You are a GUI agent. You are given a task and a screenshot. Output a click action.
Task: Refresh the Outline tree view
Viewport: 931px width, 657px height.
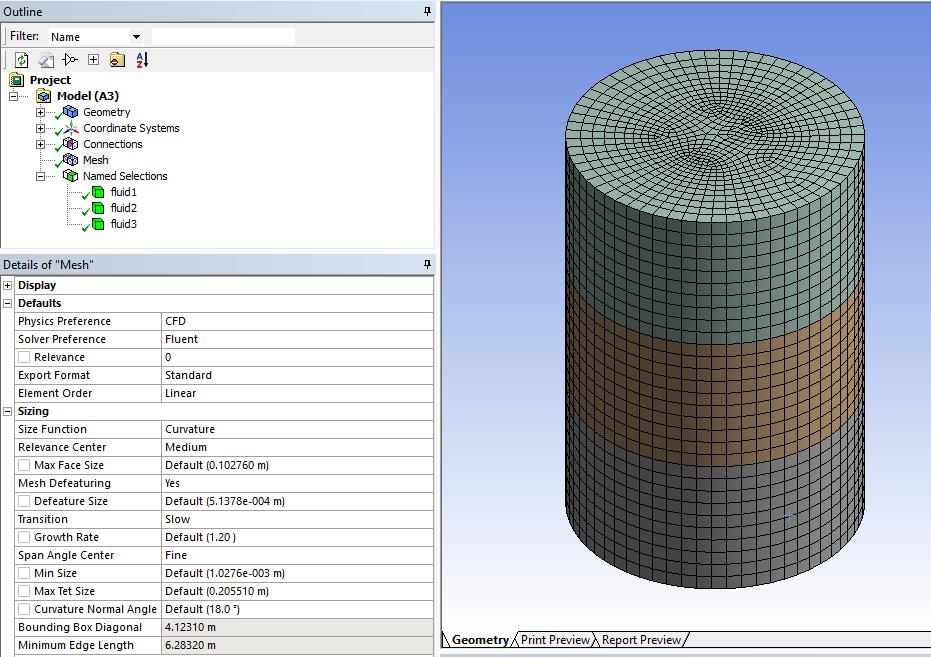coord(21,60)
